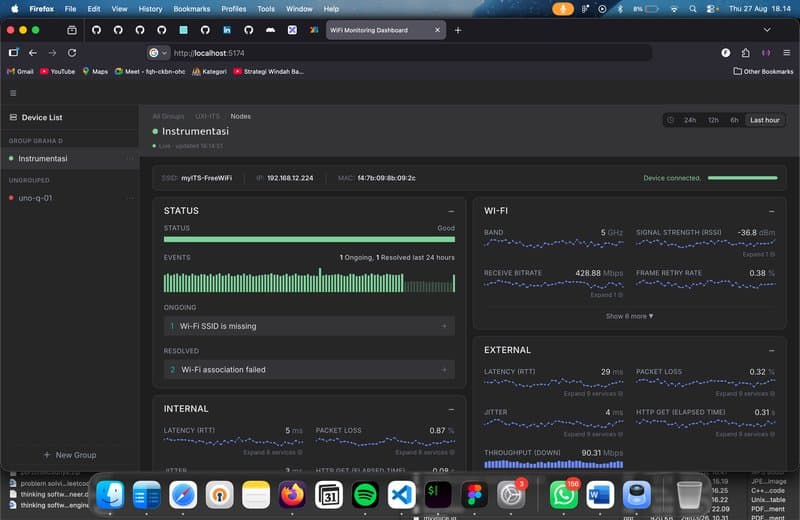Reload the page with refresh icon

pos(72,53)
